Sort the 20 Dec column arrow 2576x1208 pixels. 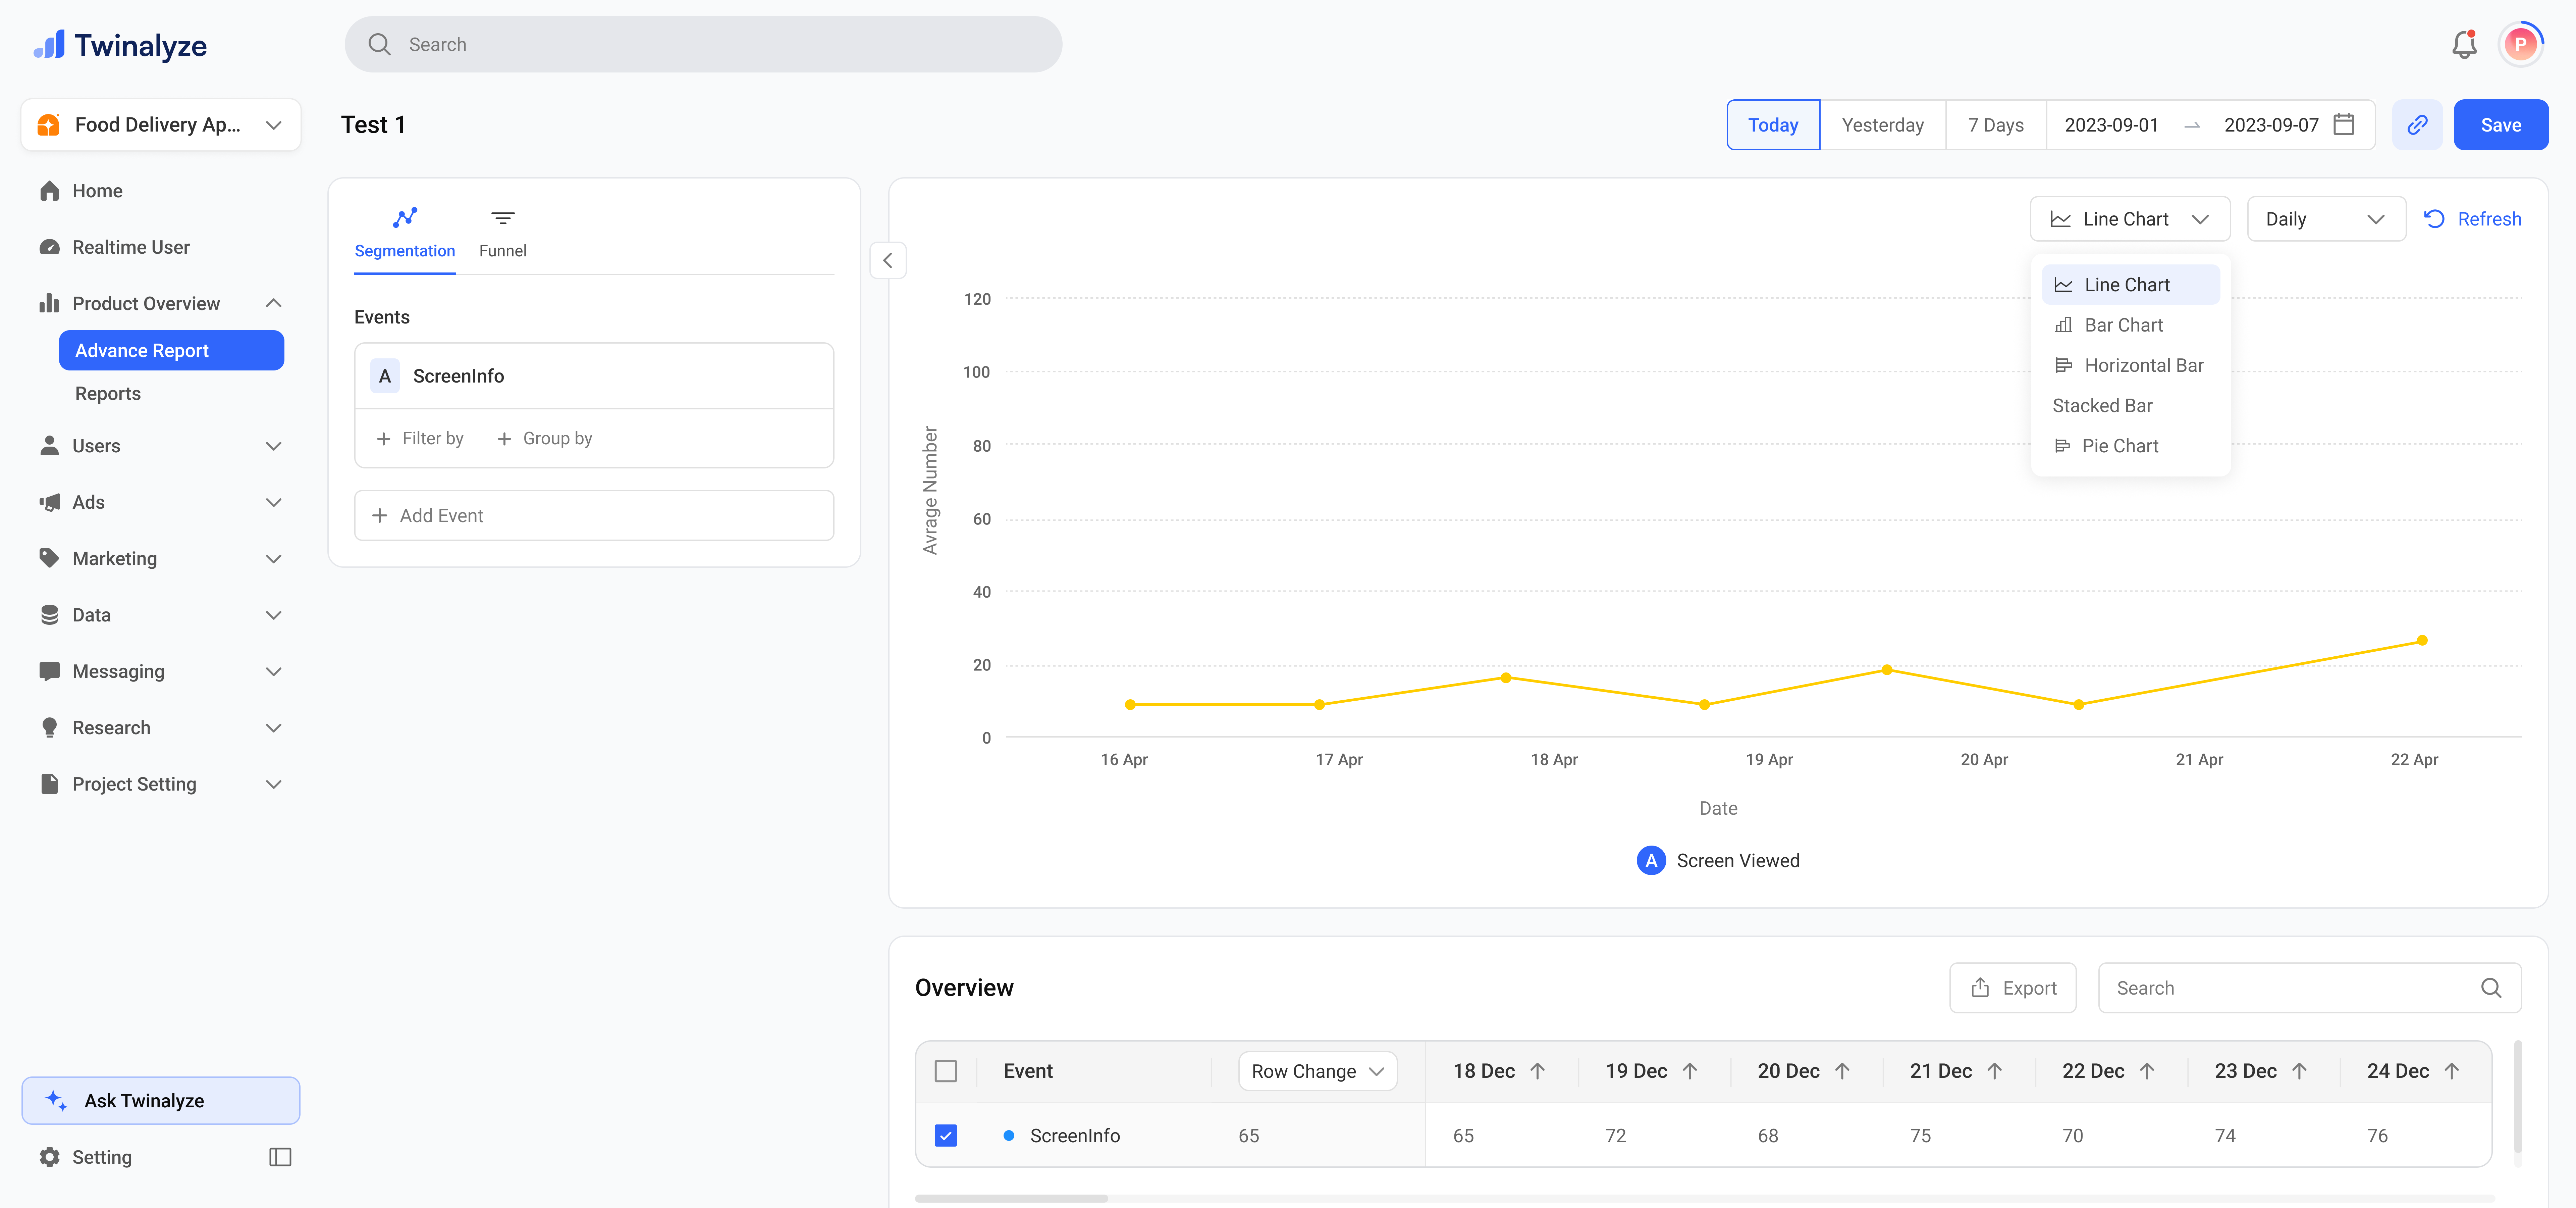click(x=1842, y=1071)
